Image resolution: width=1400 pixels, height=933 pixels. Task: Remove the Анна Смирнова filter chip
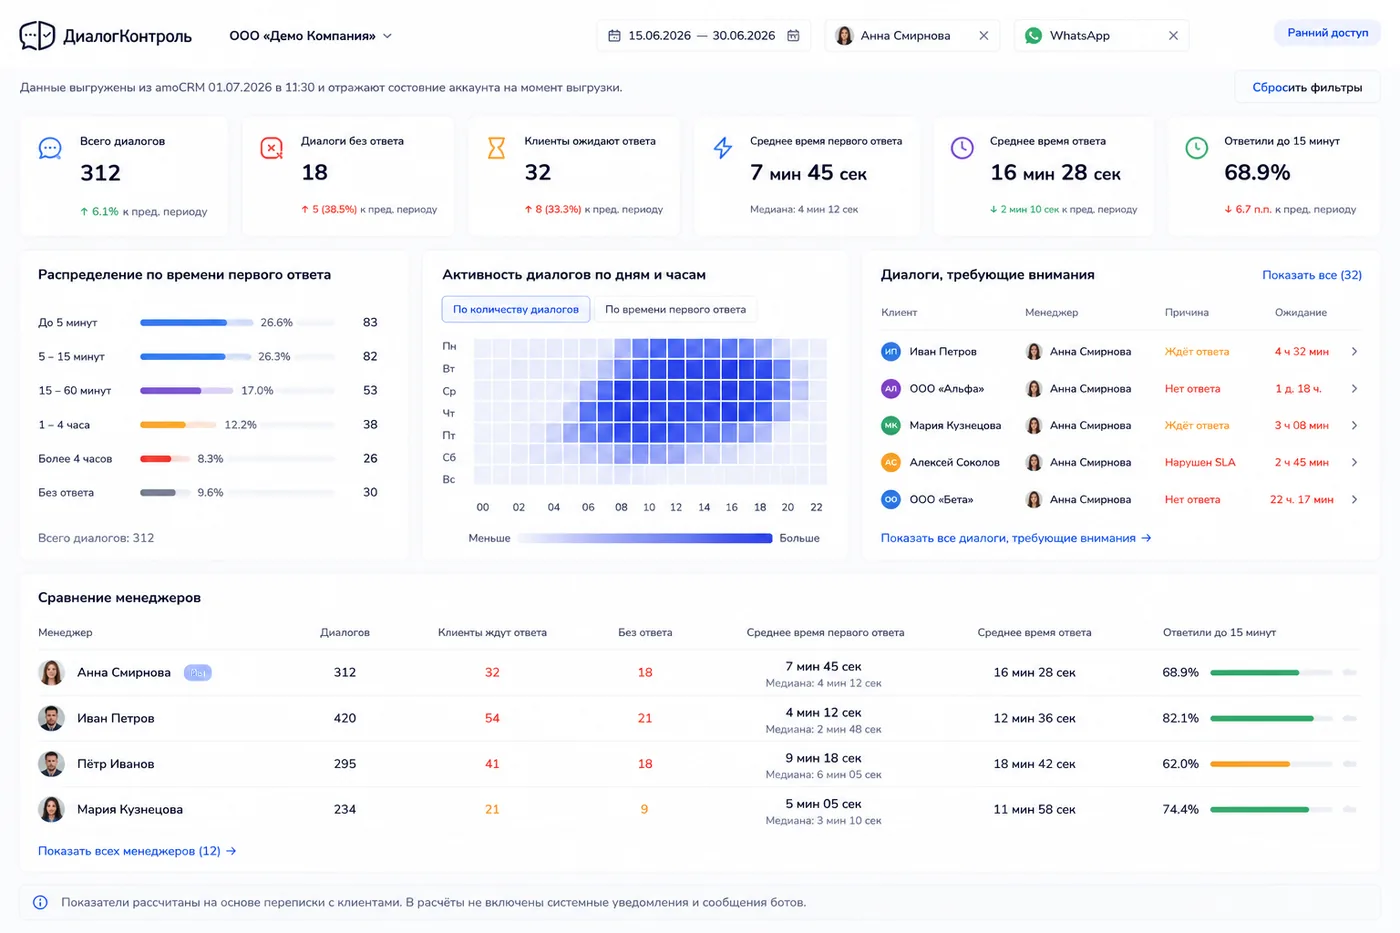(x=984, y=36)
